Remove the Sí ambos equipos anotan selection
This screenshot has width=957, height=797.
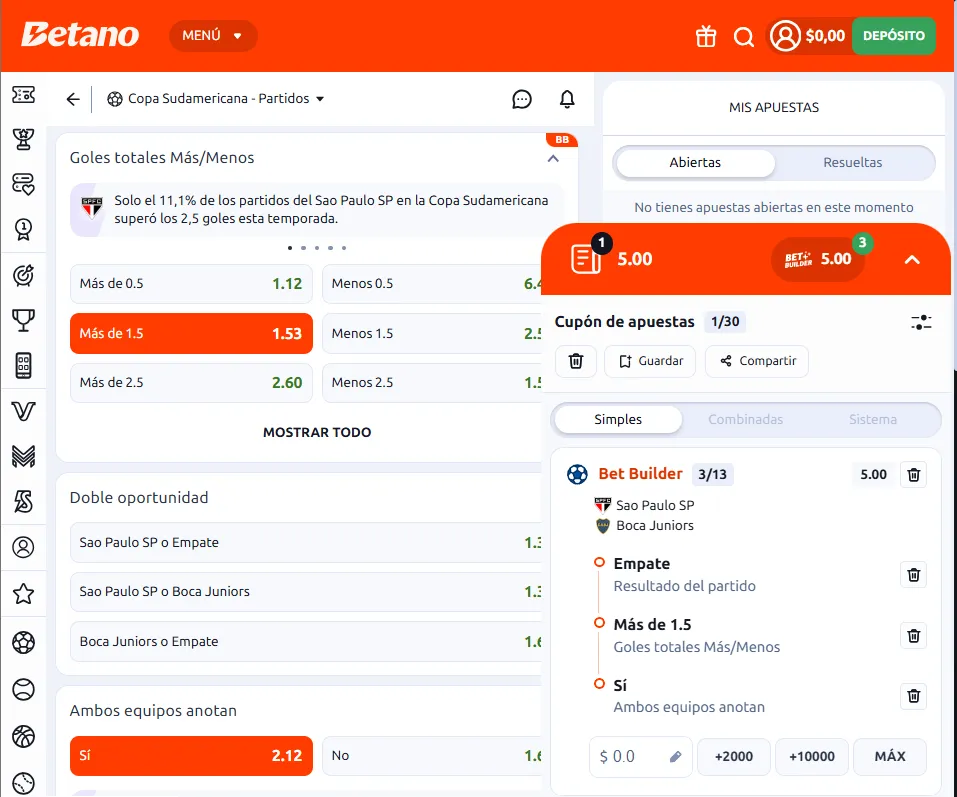coord(913,696)
